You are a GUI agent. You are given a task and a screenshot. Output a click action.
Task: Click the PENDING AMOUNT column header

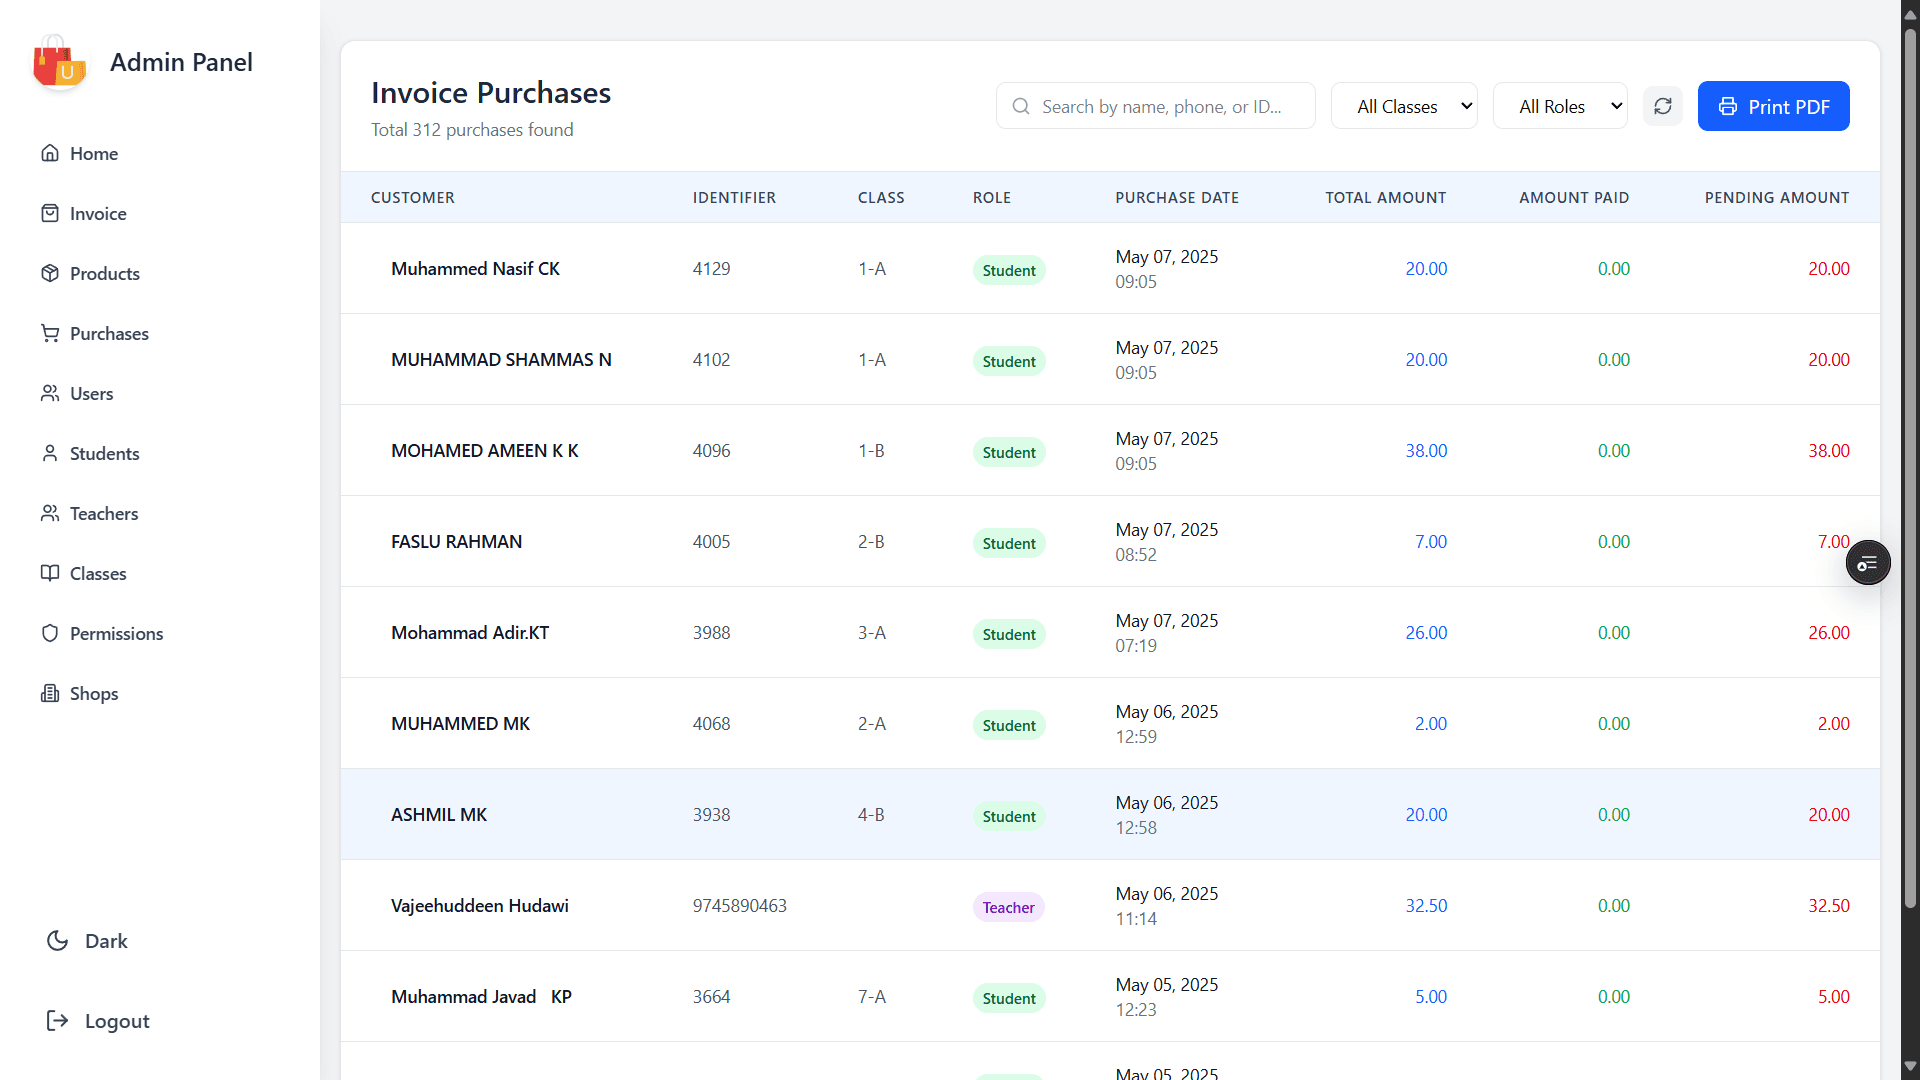pos(1777,198)
